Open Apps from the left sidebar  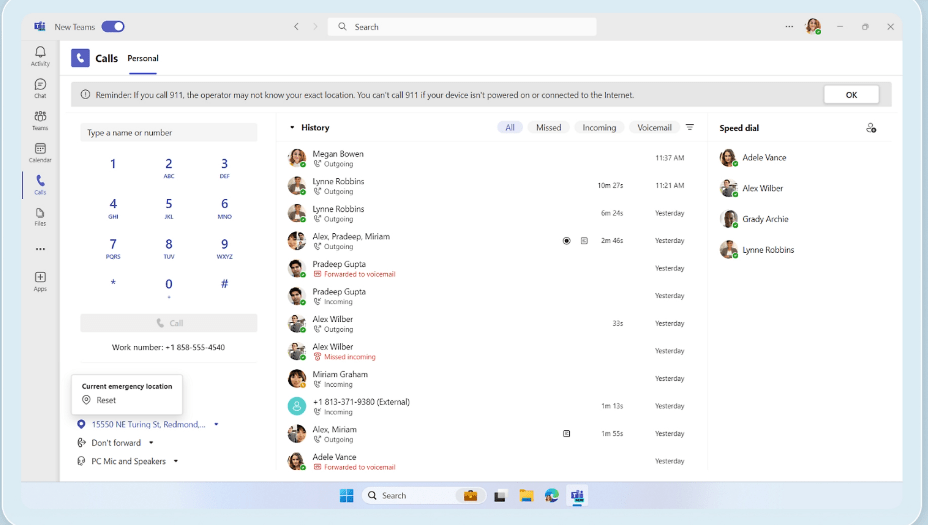[x=40, y=281]
